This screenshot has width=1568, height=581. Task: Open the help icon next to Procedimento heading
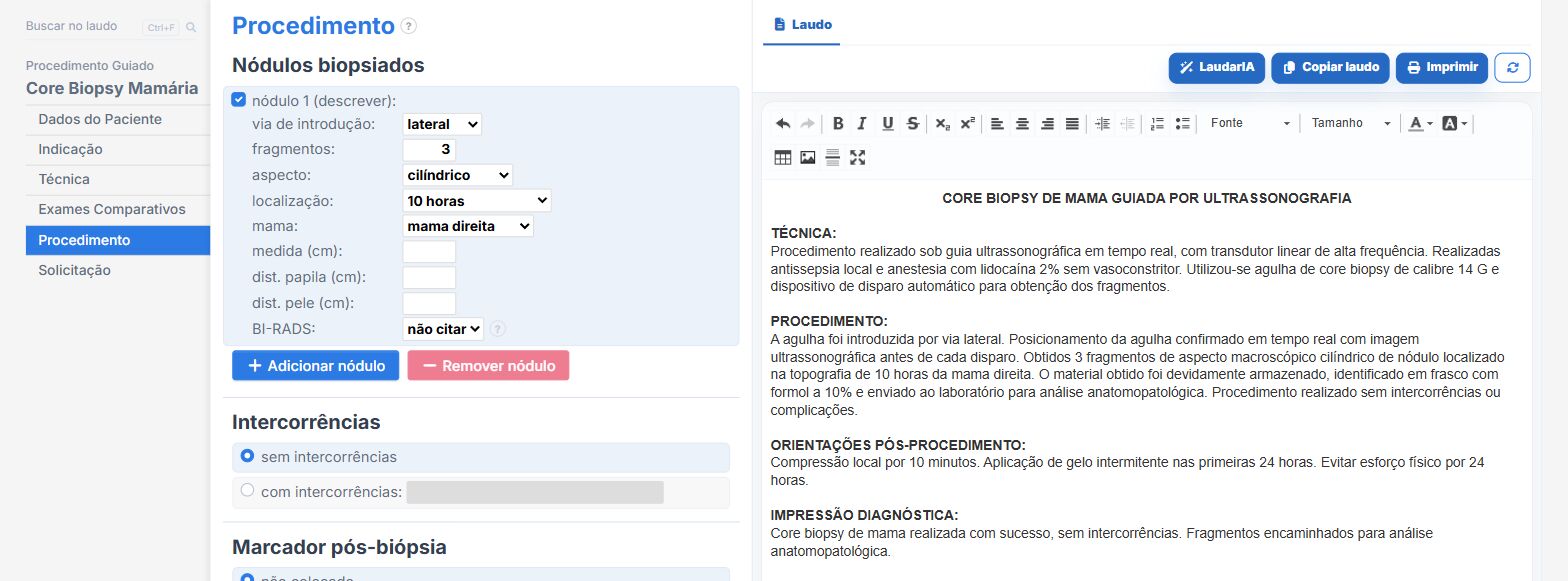tap(408, 27)
